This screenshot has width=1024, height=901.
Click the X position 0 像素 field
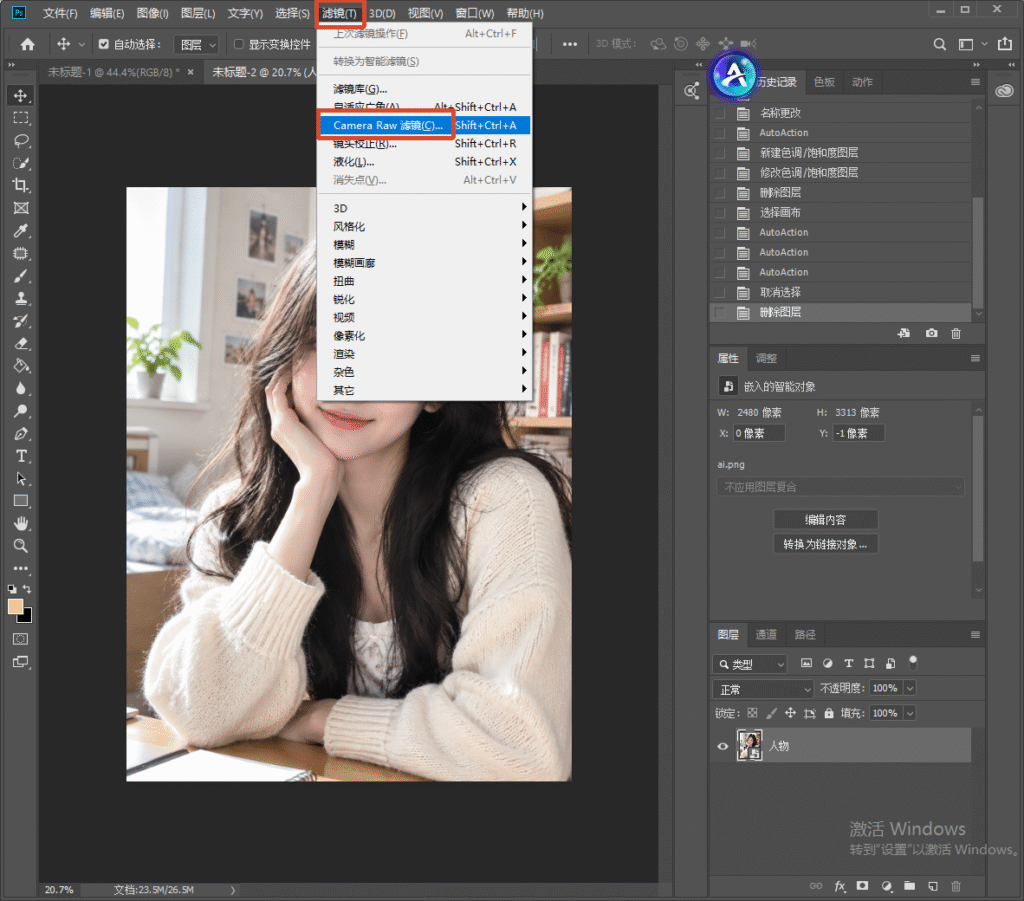pyautogui.click(x=759, y=433)
